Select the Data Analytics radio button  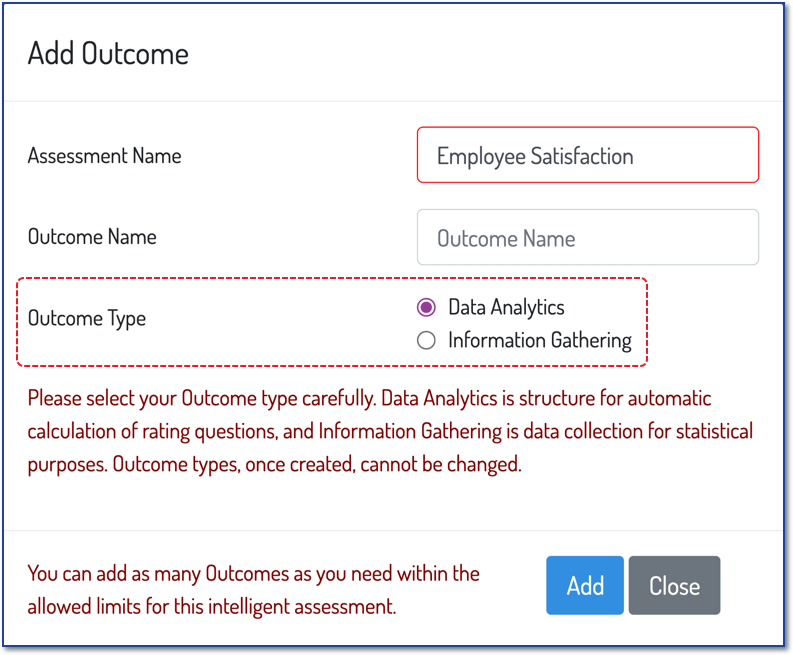point(426,307)
